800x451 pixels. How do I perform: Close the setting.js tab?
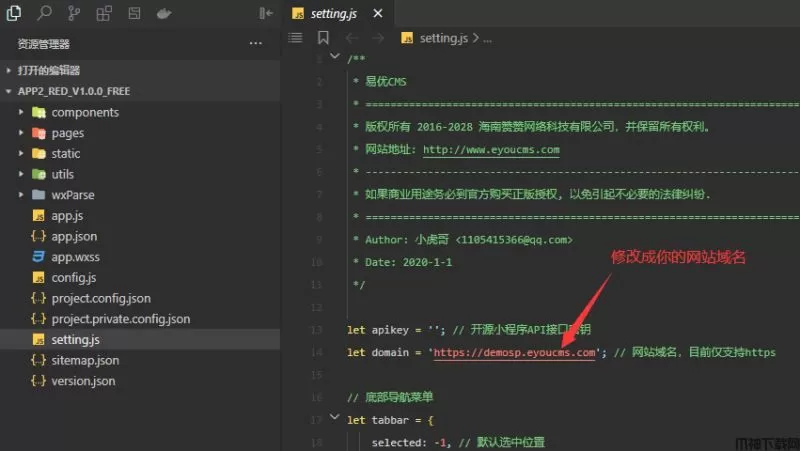(x=375, y=13)
